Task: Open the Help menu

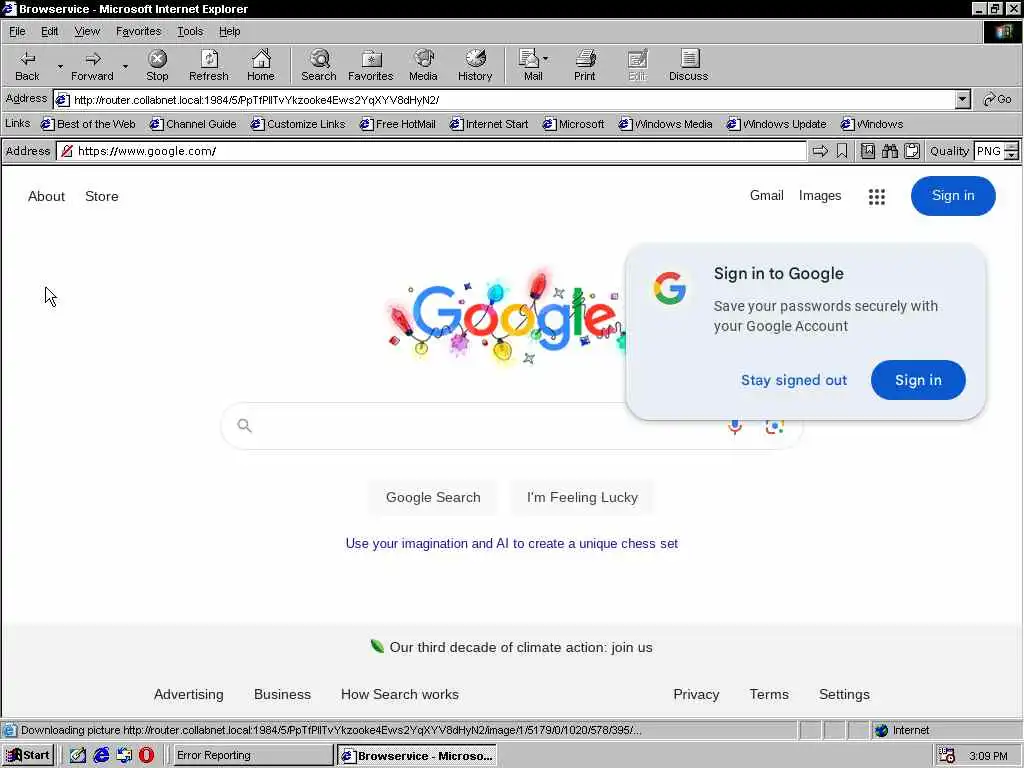Action: [x=229, y=31]
